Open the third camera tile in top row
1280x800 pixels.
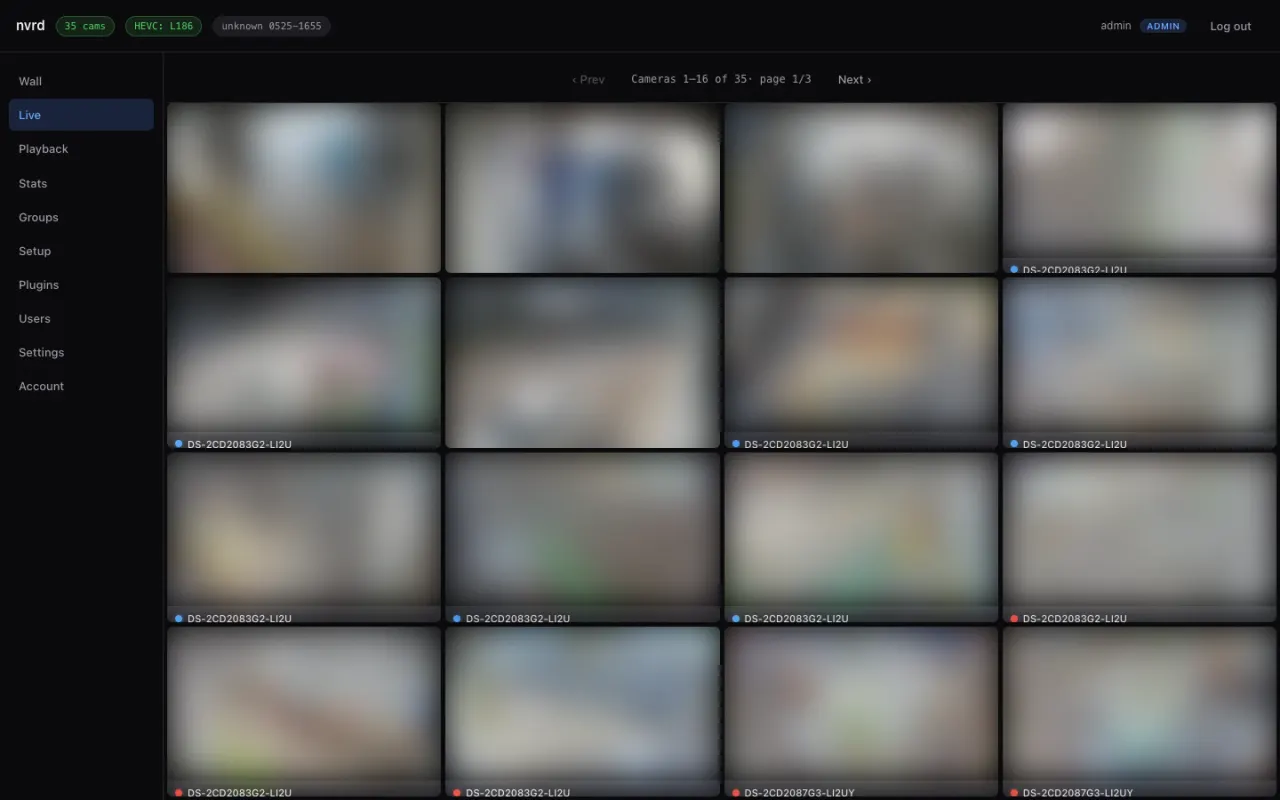[861, 188]
